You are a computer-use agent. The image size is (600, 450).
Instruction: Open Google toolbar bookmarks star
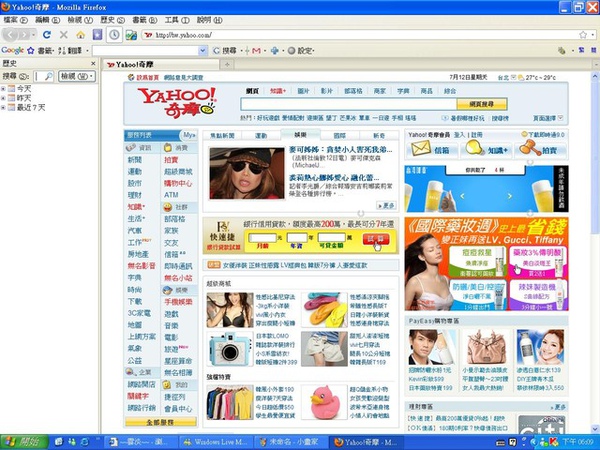[x=31, y=50]
